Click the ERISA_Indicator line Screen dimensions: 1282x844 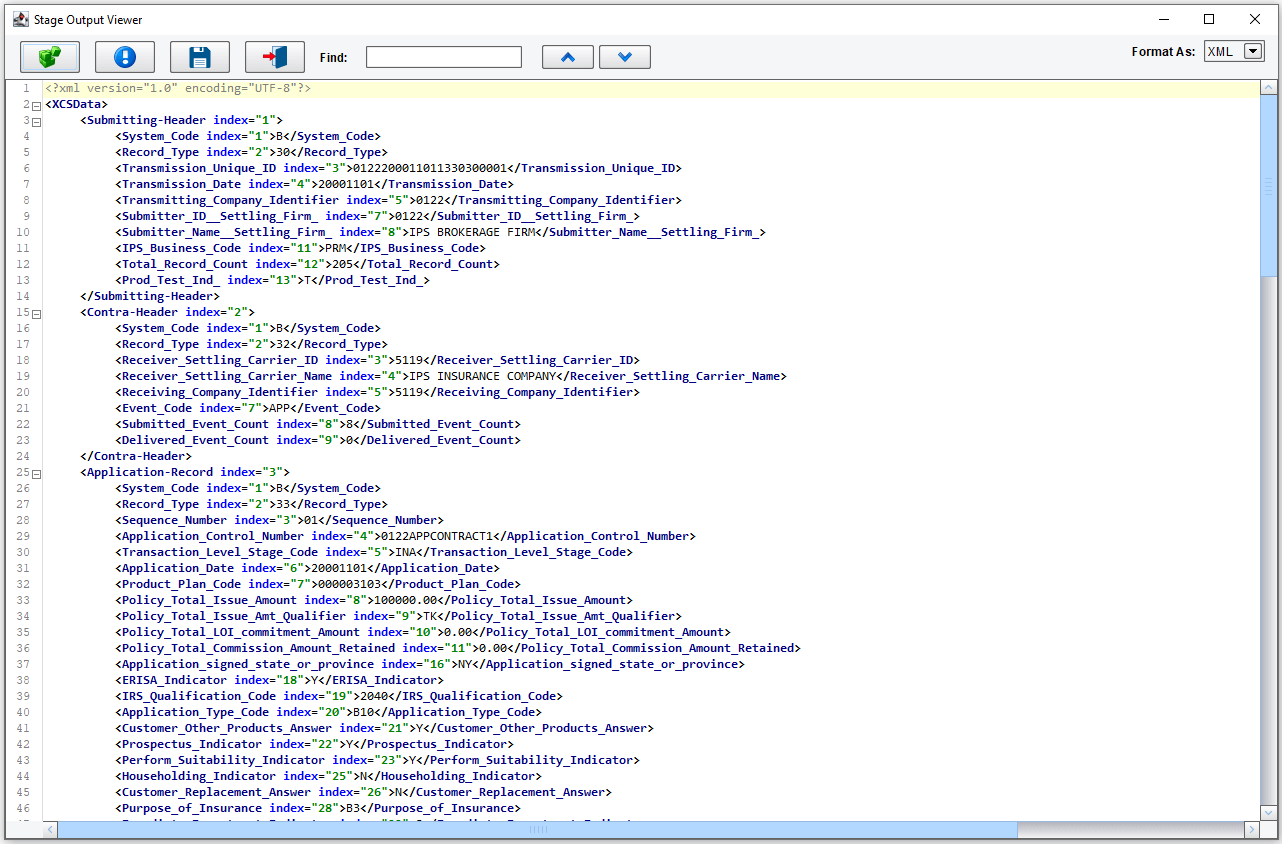pyautogui.click(x=279, y=680)
